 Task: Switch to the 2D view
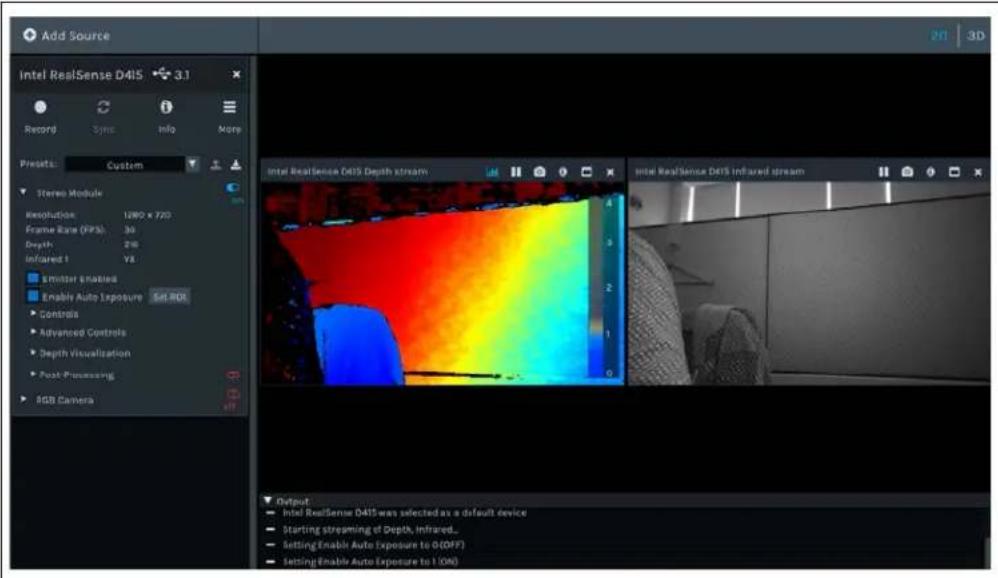[x=939, y=36]
